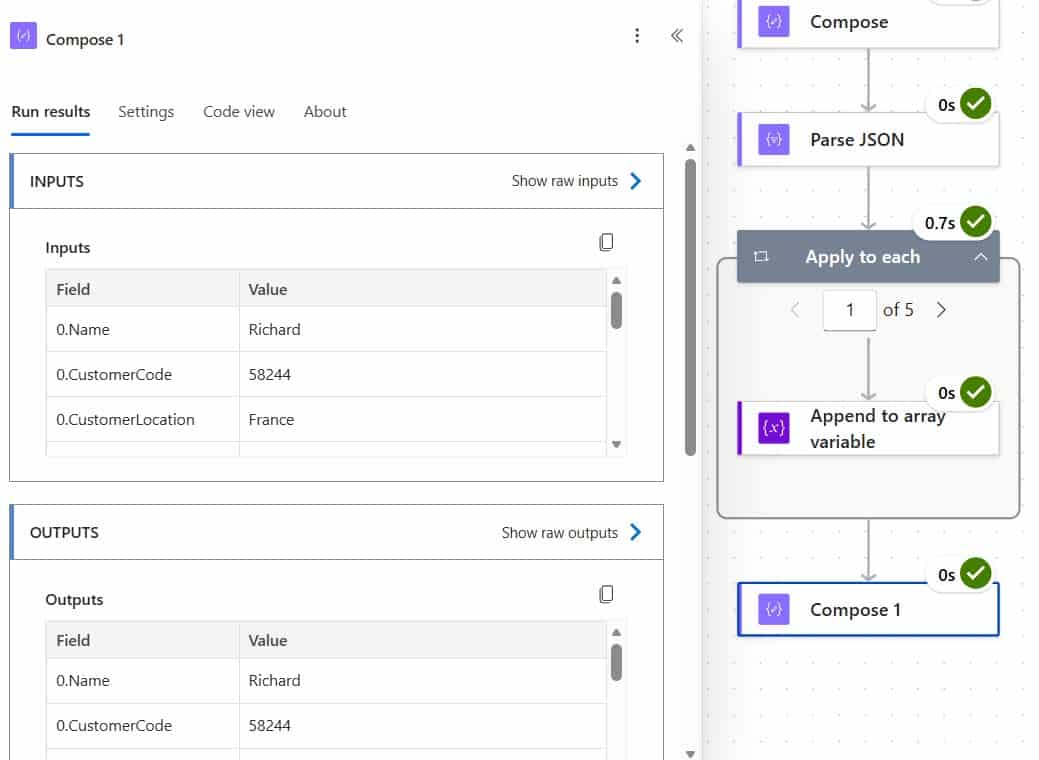Select the Richard value in Inputs table
The height and width of the screenshot is (760, 1039).
pyautogui.click(x=274, y=329)
